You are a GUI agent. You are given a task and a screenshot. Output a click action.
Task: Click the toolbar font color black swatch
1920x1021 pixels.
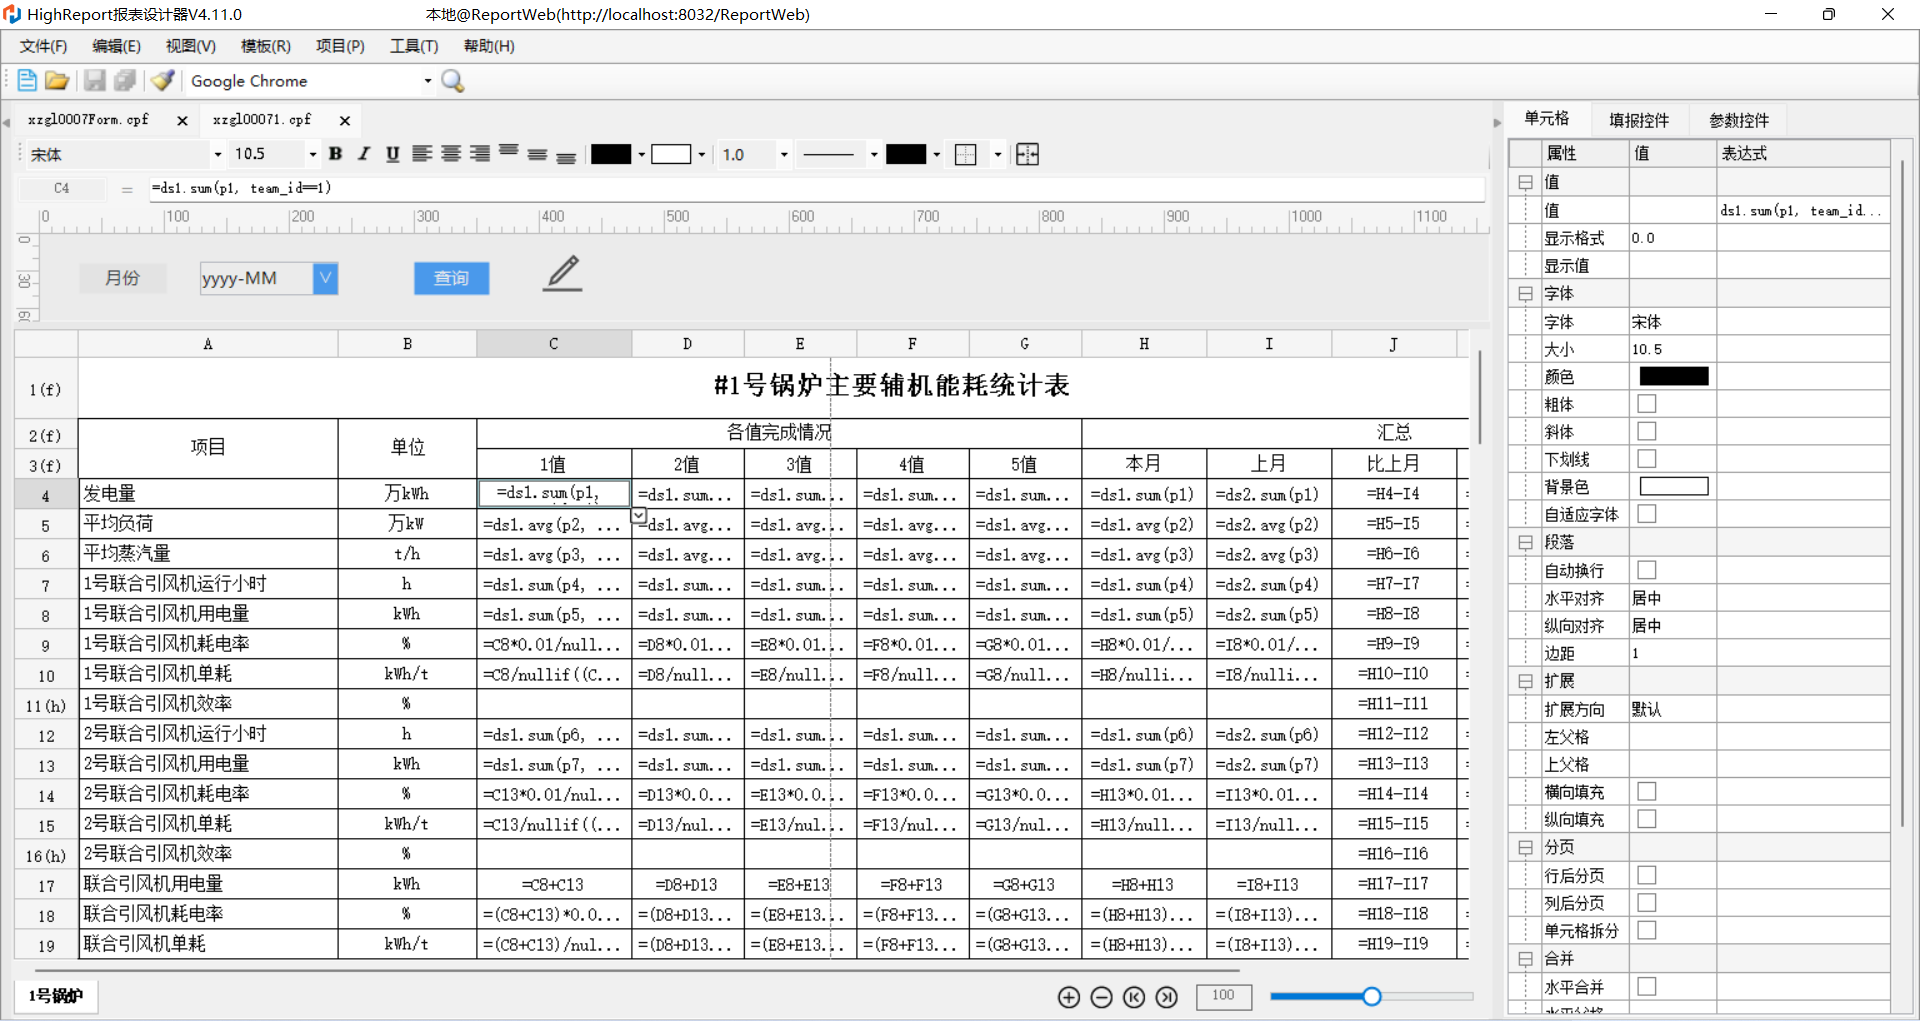pos(611,154)
